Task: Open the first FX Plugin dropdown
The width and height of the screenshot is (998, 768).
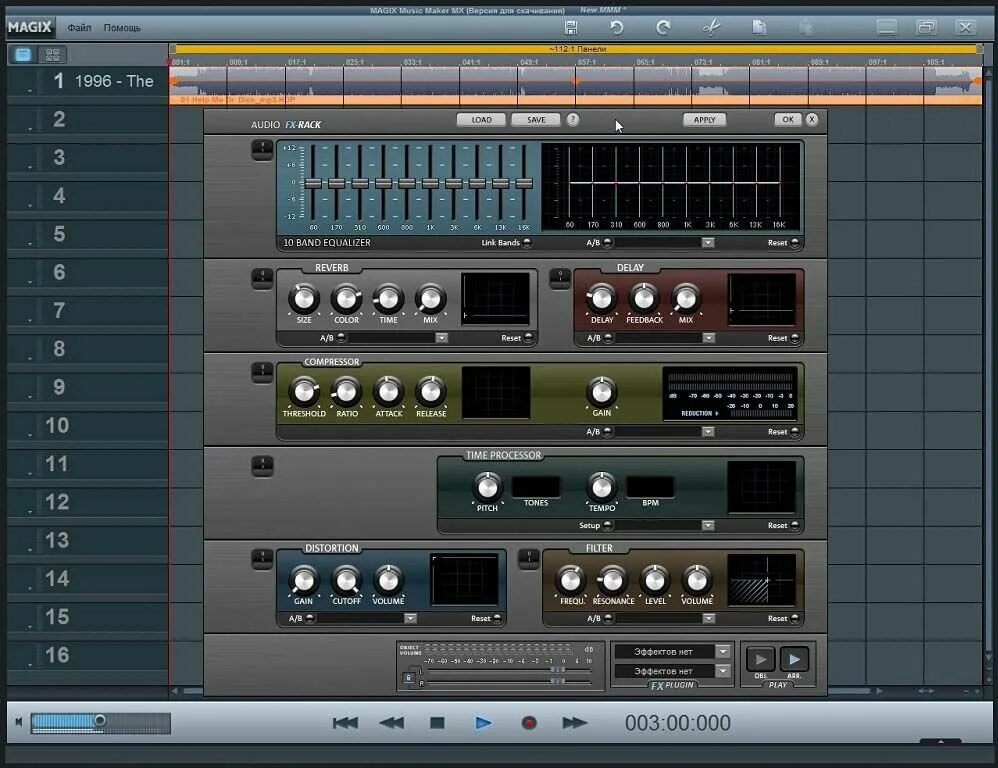Action: [x=722, y=652]
